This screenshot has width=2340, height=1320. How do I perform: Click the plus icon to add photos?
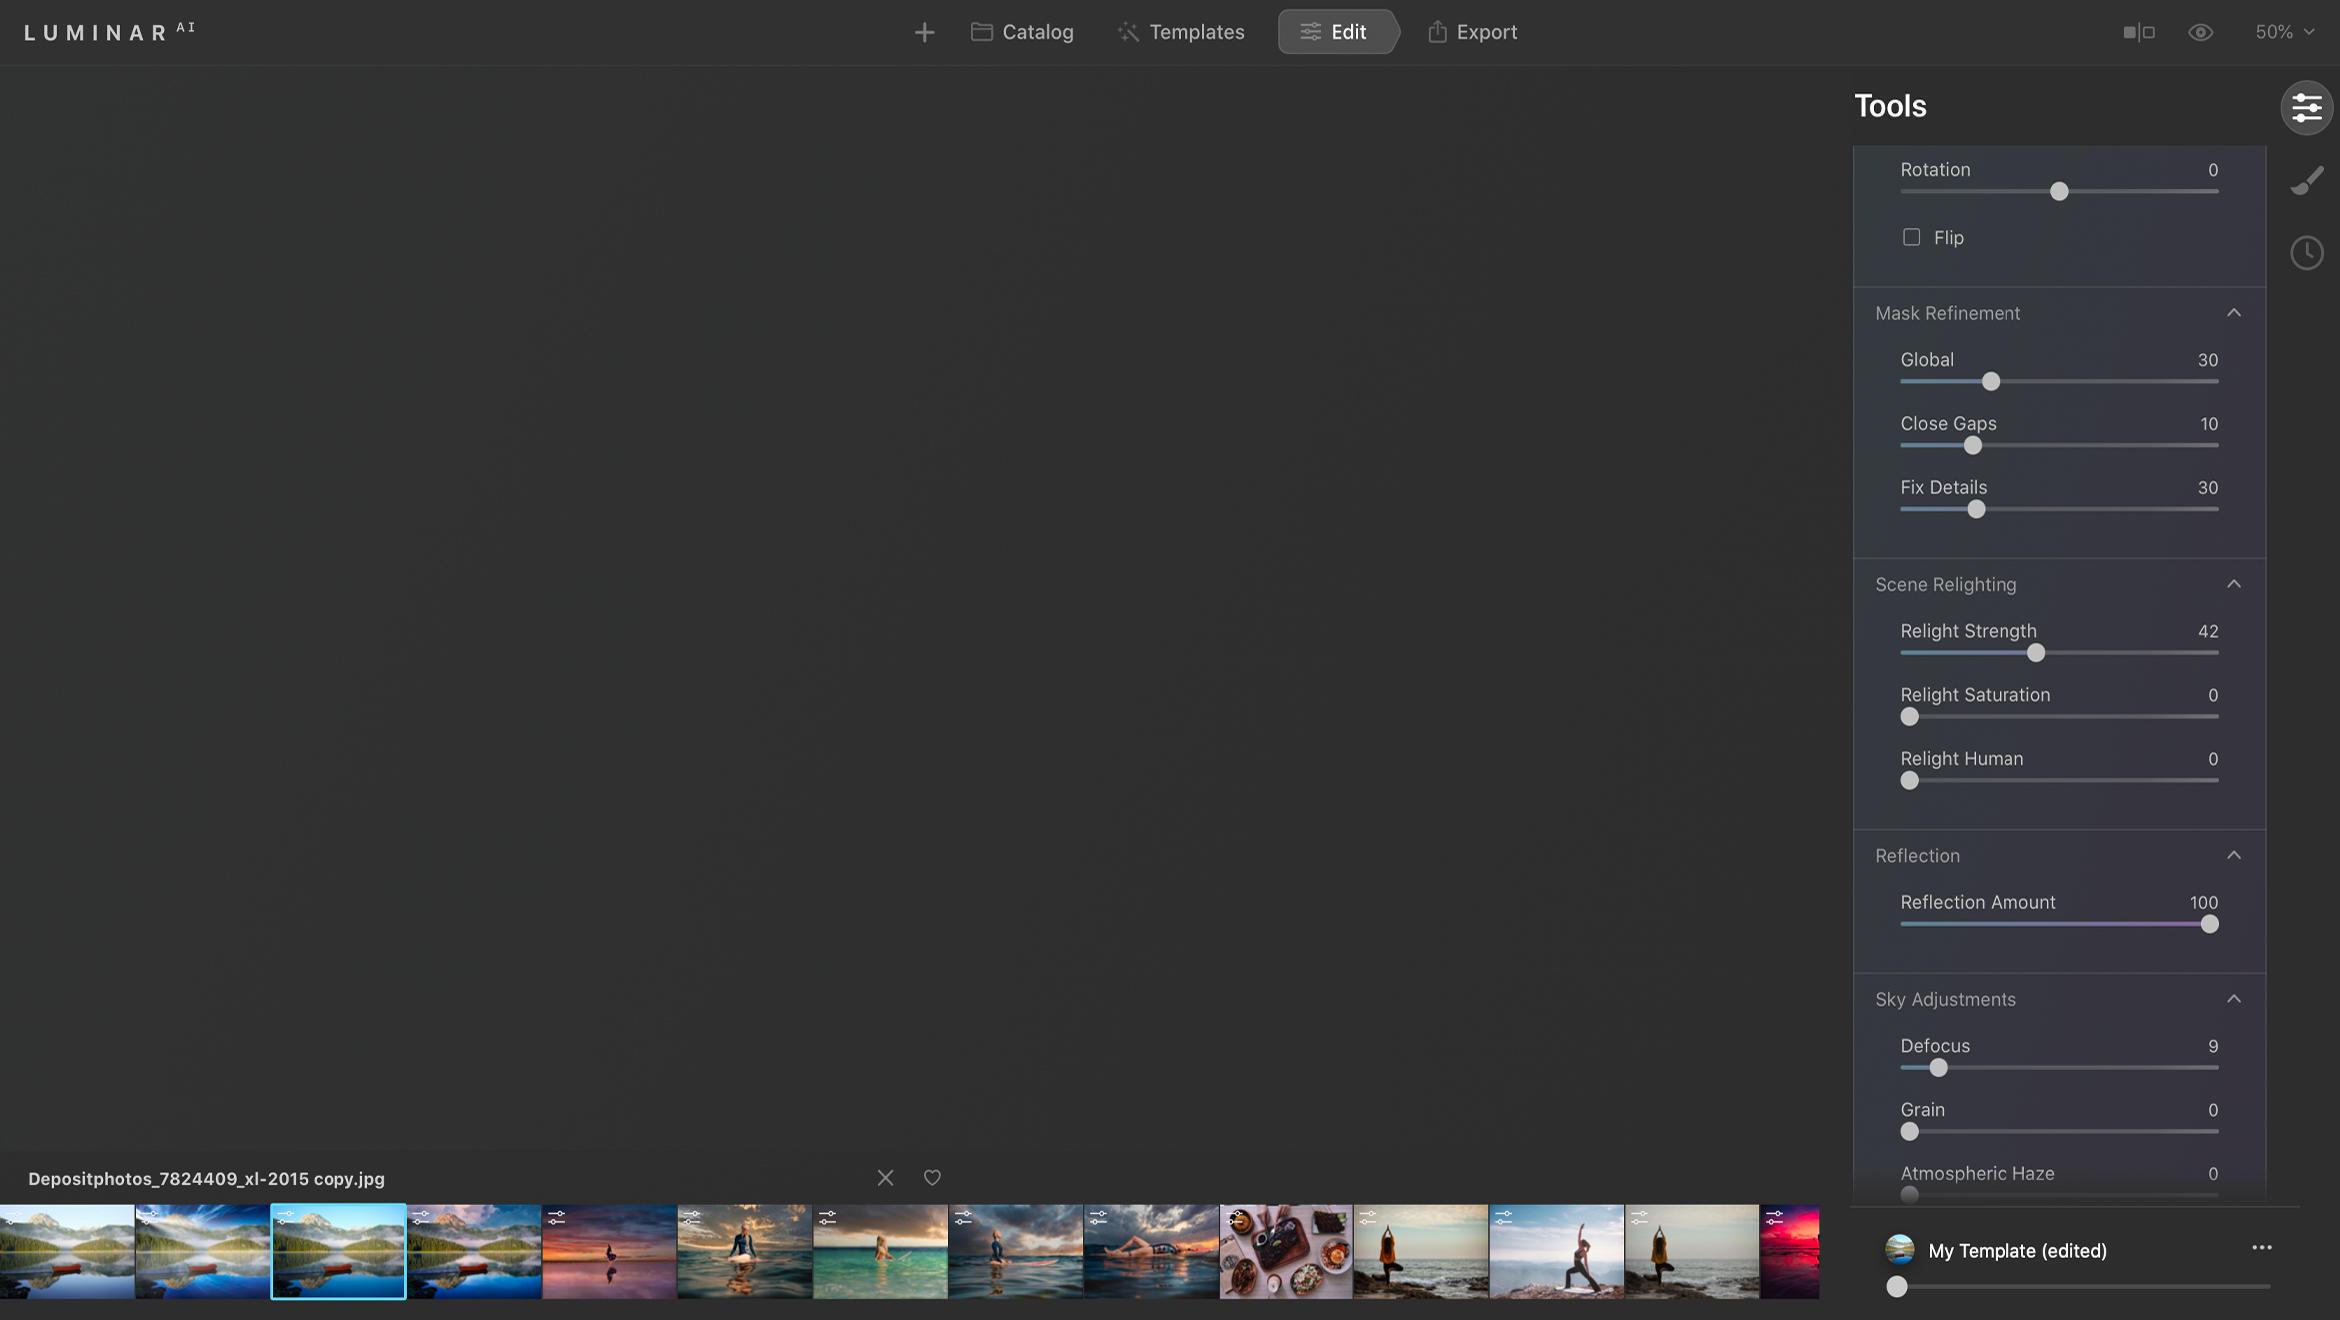click(923, 31)
